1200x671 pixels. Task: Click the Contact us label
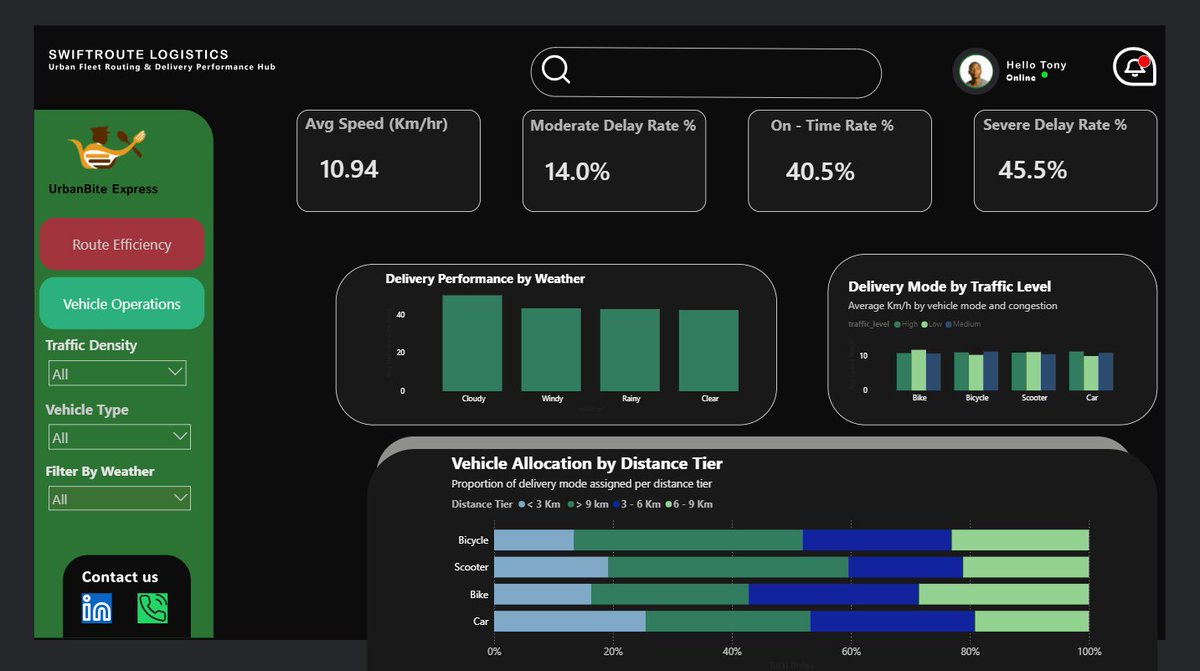[120, 577]
